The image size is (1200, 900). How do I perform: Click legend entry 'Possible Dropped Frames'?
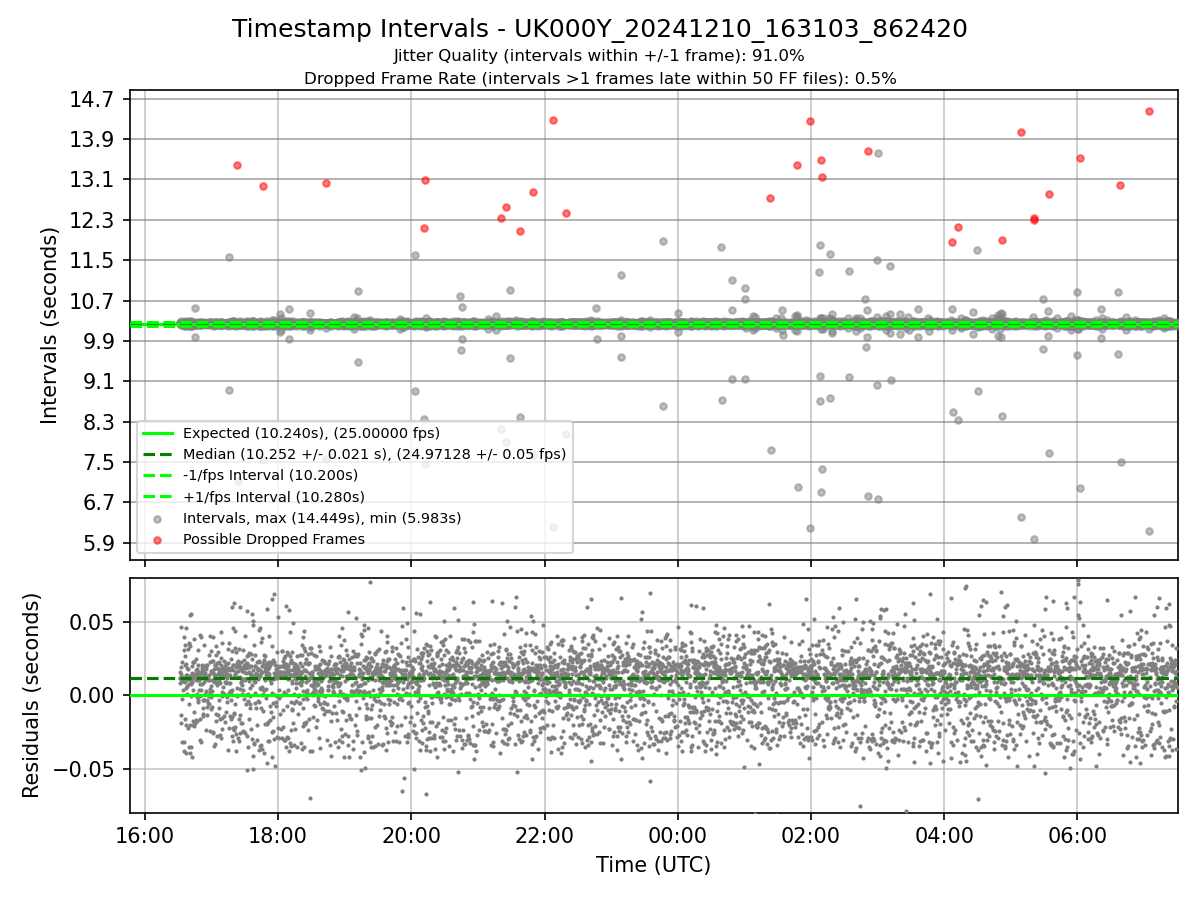click(273, 539)
